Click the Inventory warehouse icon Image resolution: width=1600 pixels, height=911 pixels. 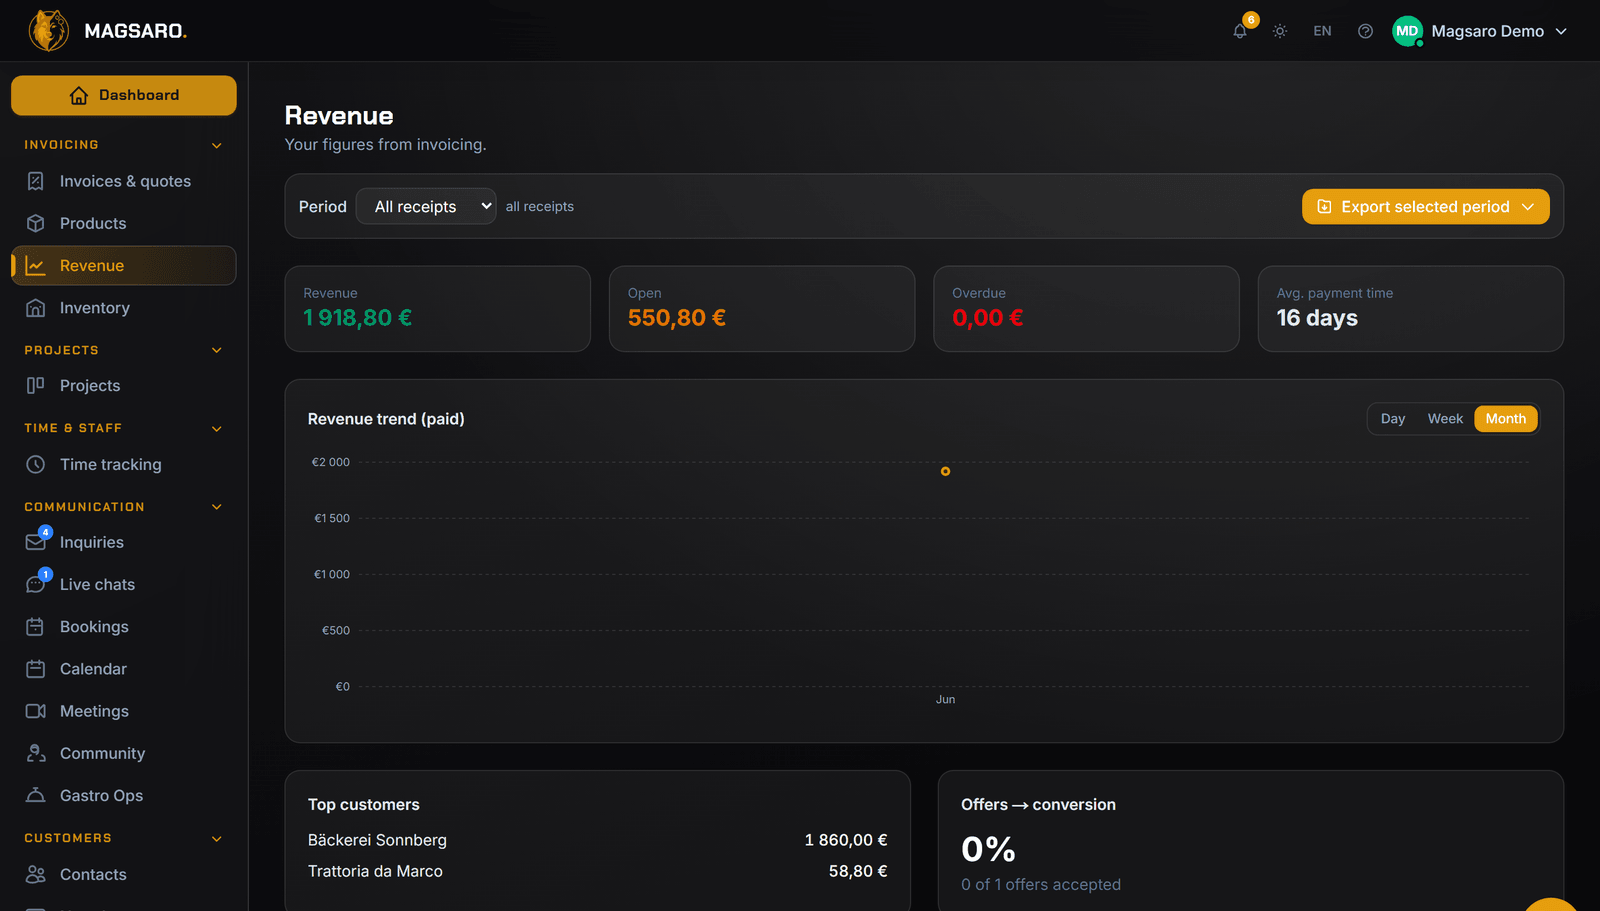(x=36, y=308)
